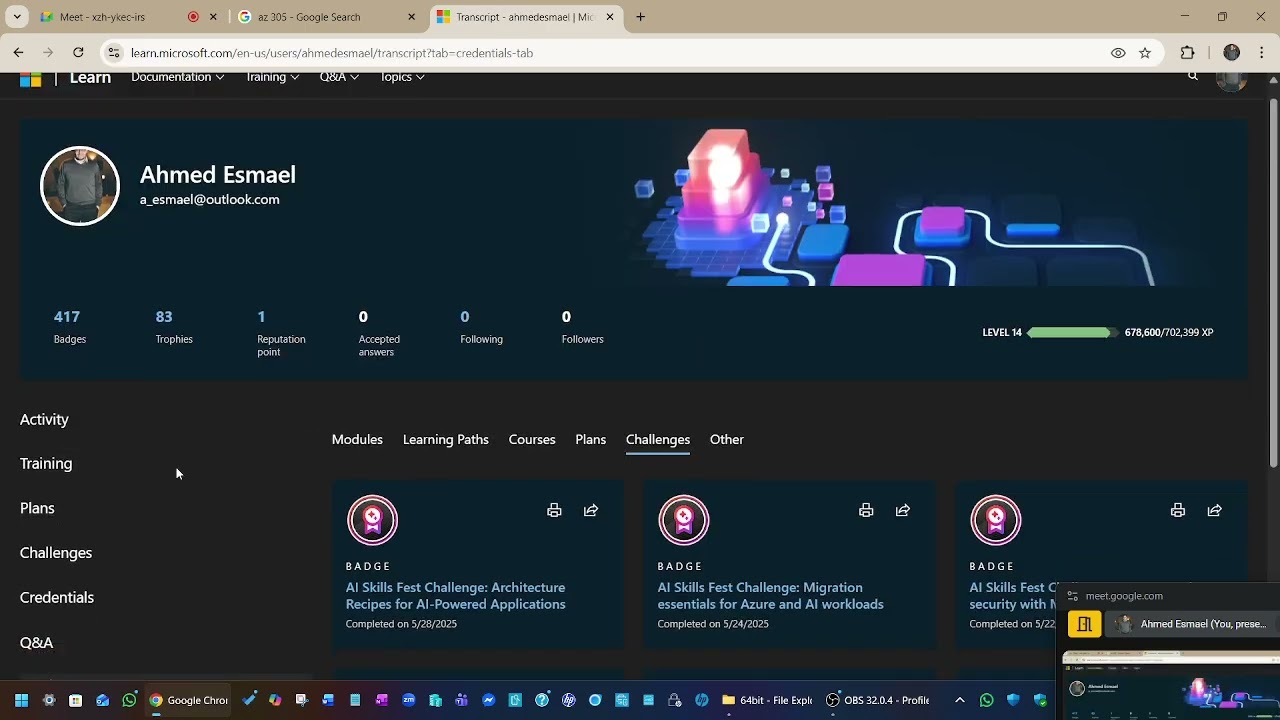Open Windows Start menu
The height and width of the screenshot is (720, 1280).
click(x=21, y=700)
